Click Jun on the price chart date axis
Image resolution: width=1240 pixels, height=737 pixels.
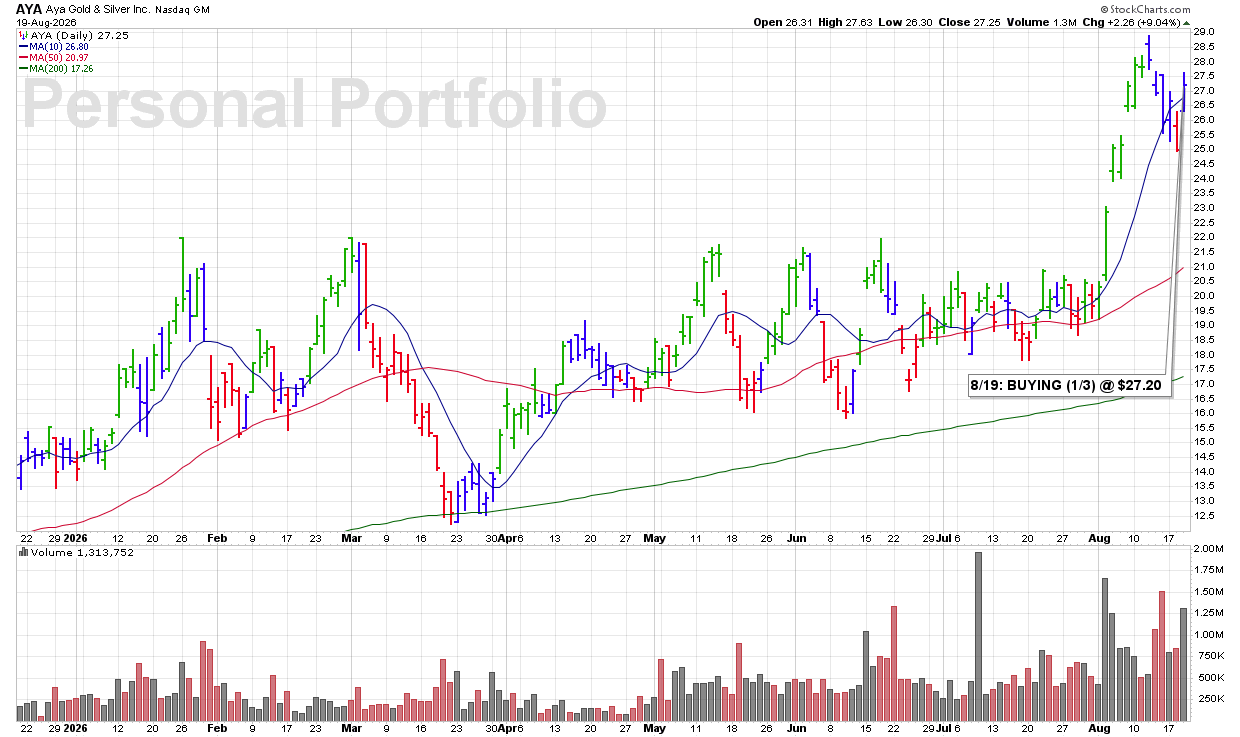(795, 538)
